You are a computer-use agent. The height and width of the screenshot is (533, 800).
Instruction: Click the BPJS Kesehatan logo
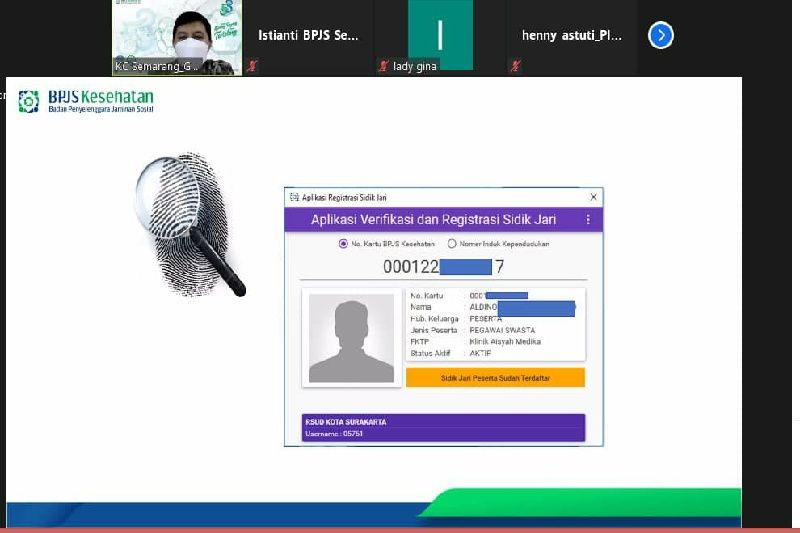(x=86, y=101)
